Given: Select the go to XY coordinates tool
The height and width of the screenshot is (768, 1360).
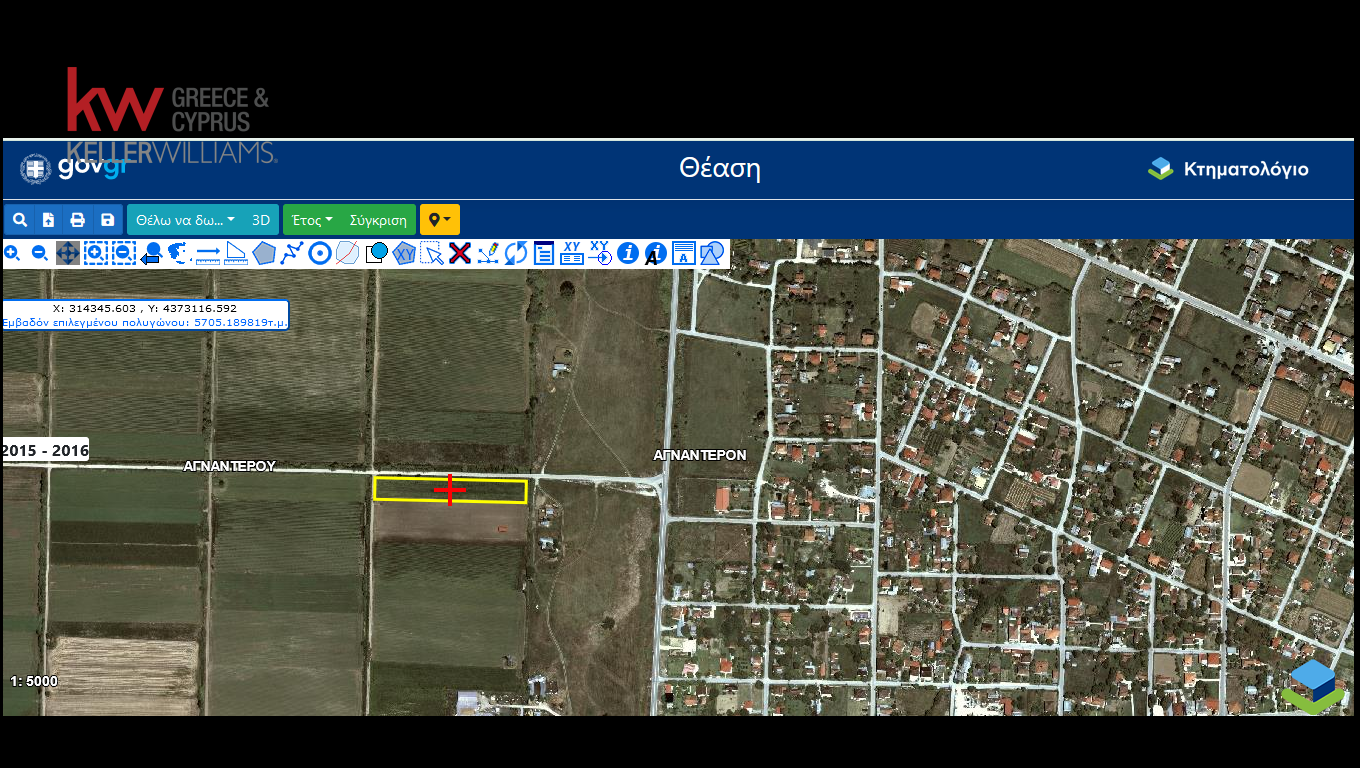Looking at the screenshot, I should [x=600, y=253].
